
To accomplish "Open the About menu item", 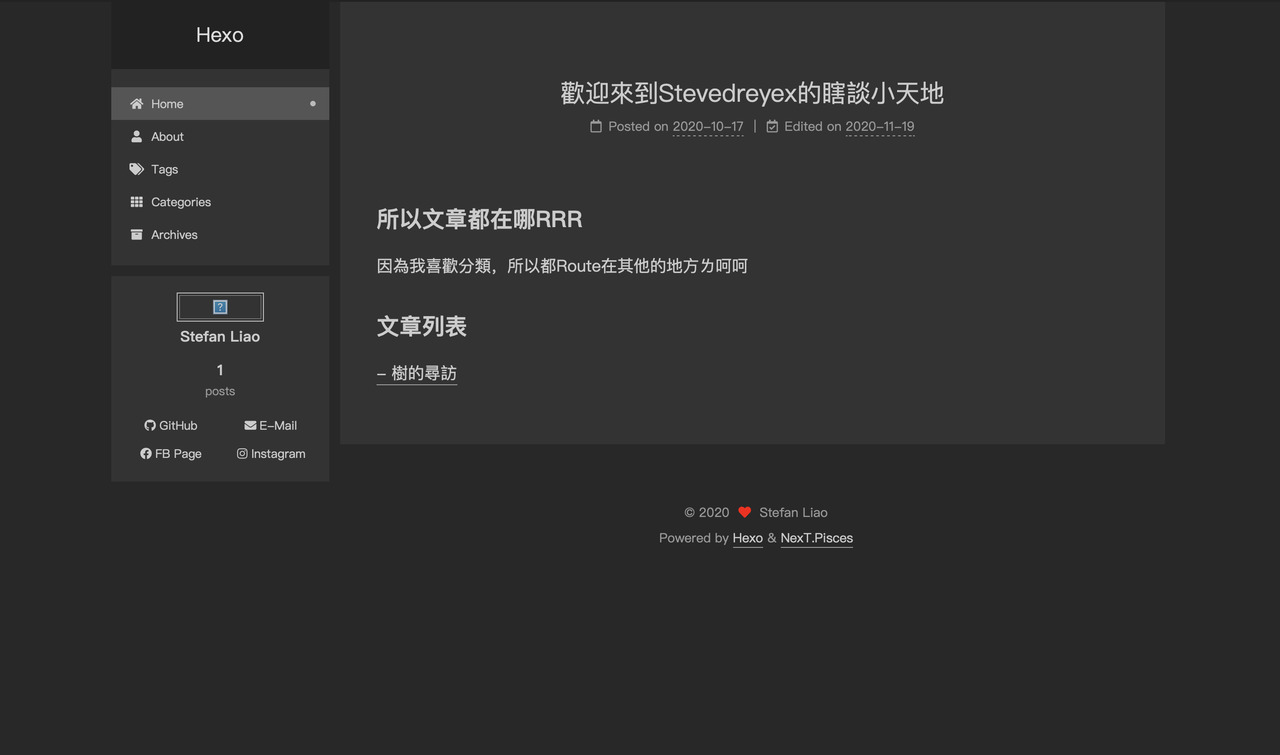I will 220,137.
